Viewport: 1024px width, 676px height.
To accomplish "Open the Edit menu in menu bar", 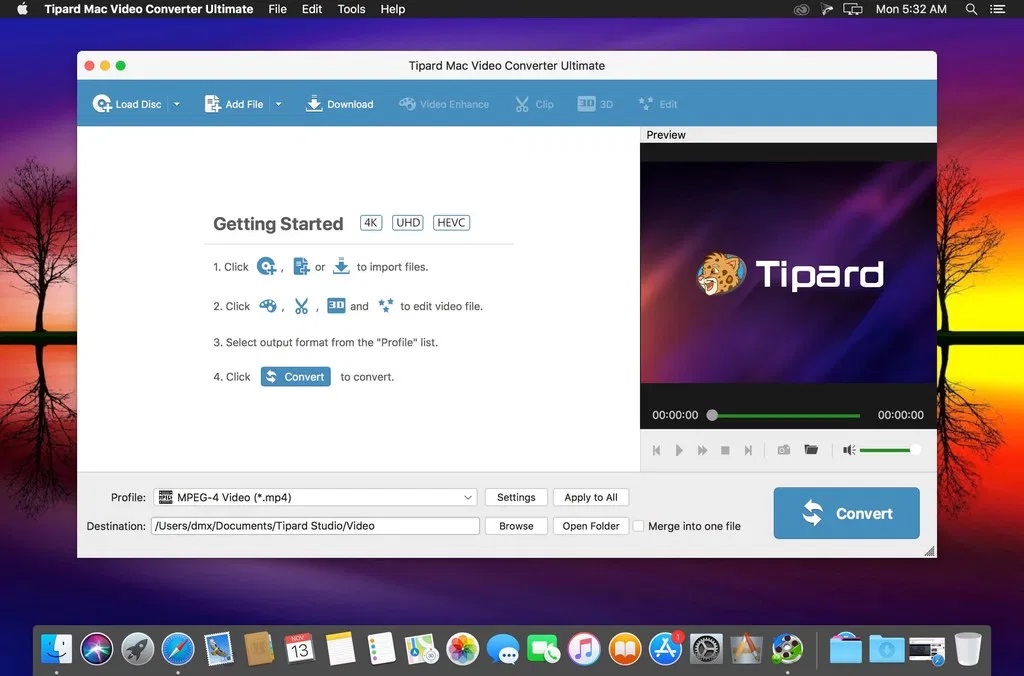I will (x=311, y=9).
